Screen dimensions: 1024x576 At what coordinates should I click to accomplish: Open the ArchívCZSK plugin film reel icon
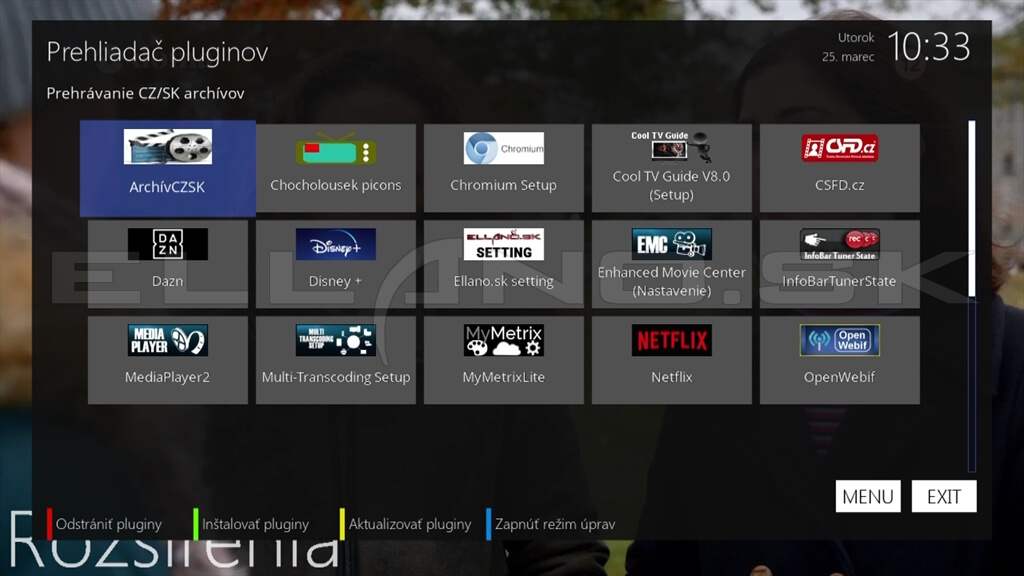pos(168,146)
